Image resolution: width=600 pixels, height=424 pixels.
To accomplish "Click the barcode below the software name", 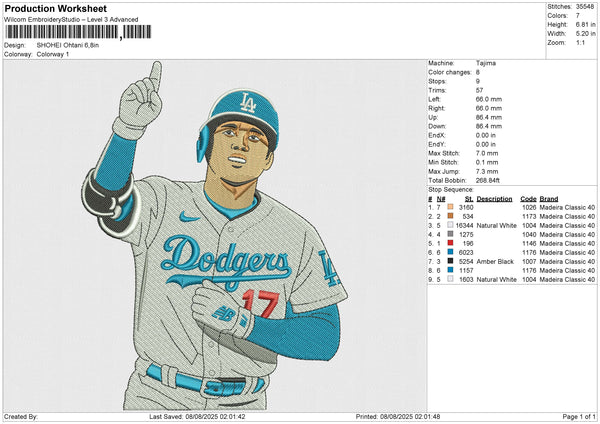I will coord(61,32).
